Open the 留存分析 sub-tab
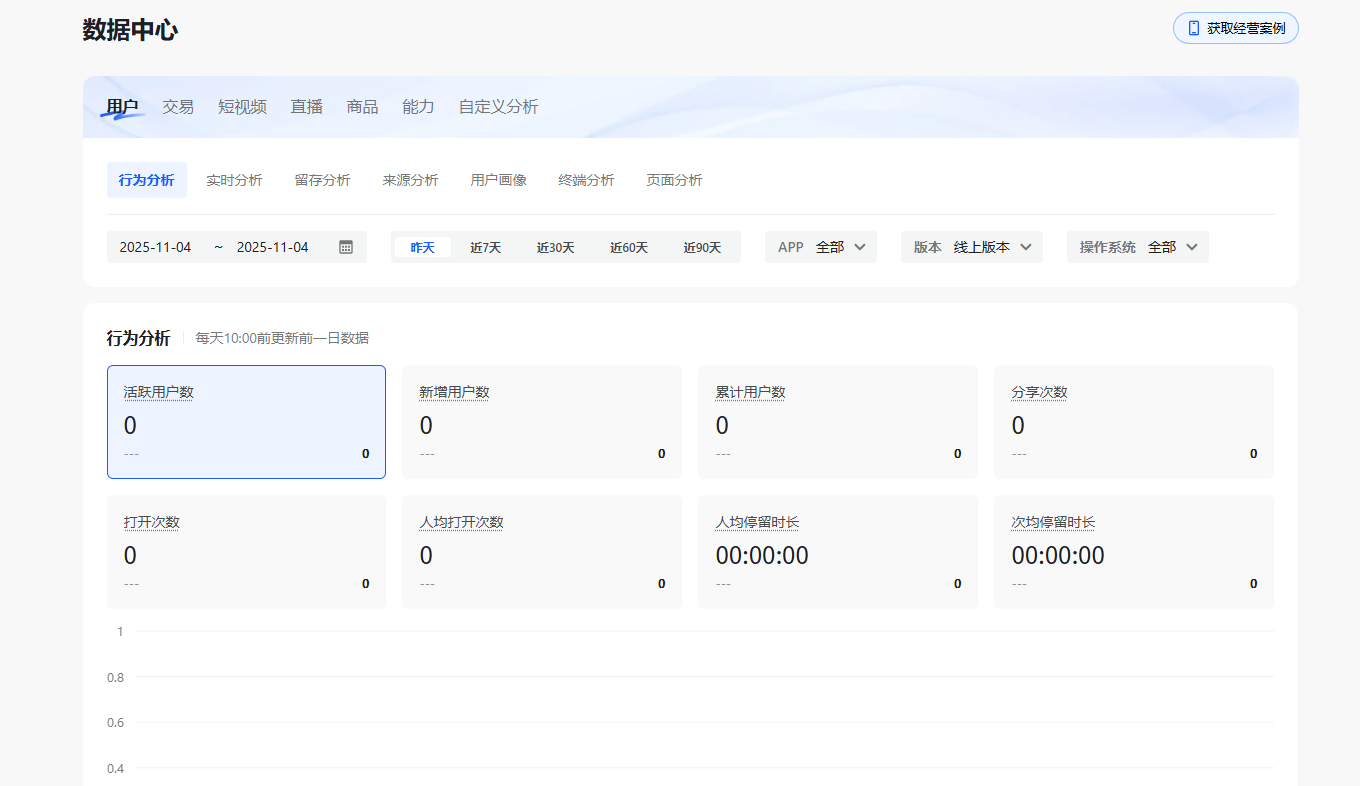This screenshot has height=786, width=1360. tap(322, 180)
